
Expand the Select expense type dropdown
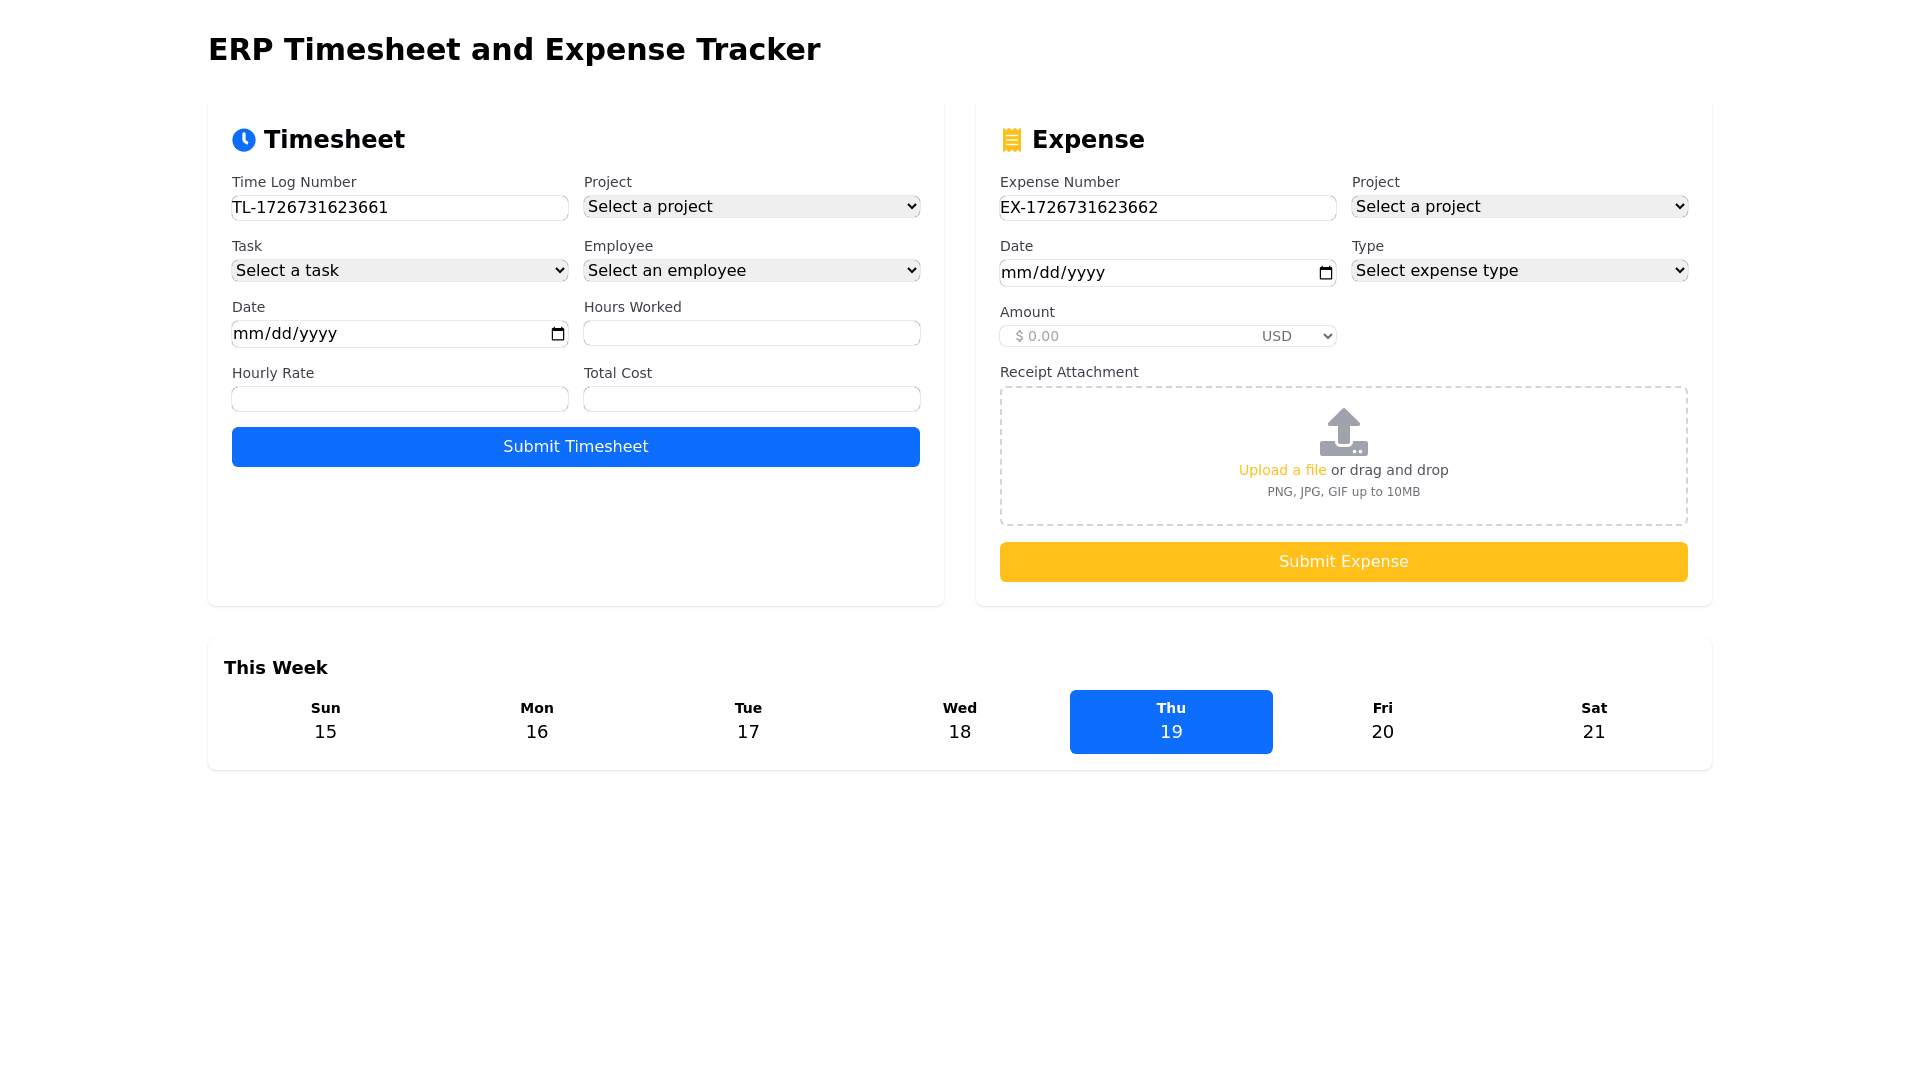click(x=1519, y=271)
